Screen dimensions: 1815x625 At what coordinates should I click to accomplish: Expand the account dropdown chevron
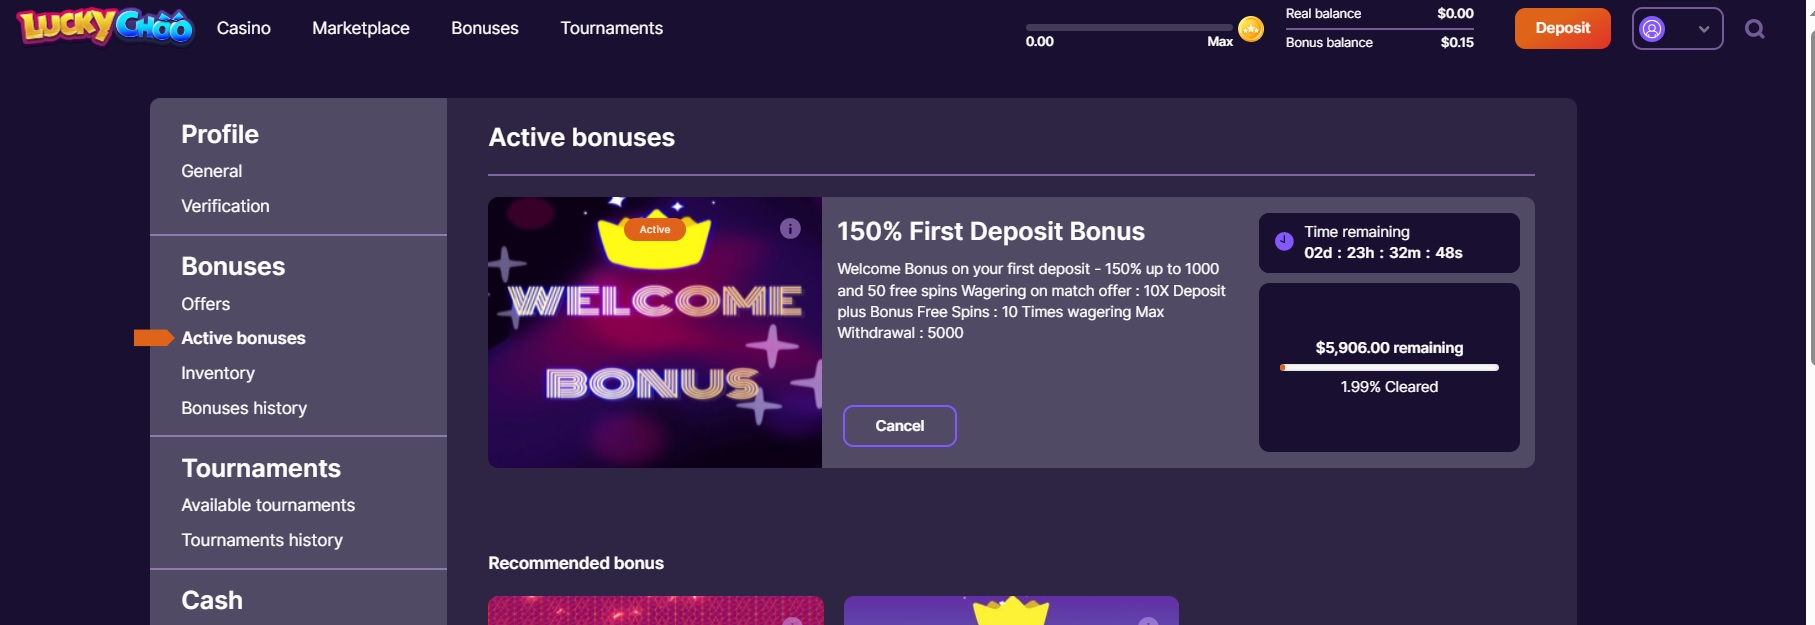pyautogui.click(x=1704, y=29)
